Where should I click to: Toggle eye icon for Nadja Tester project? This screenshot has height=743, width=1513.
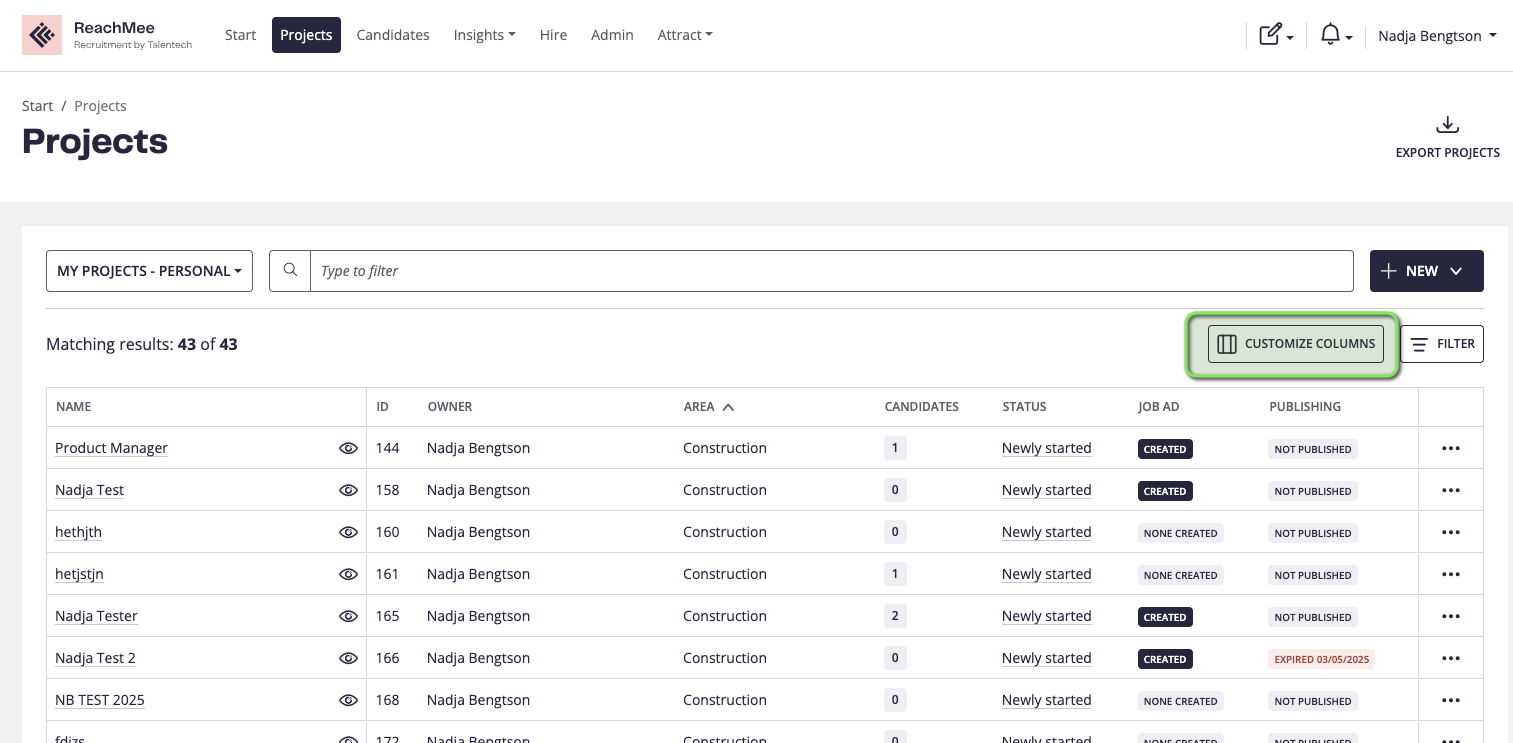348,617
